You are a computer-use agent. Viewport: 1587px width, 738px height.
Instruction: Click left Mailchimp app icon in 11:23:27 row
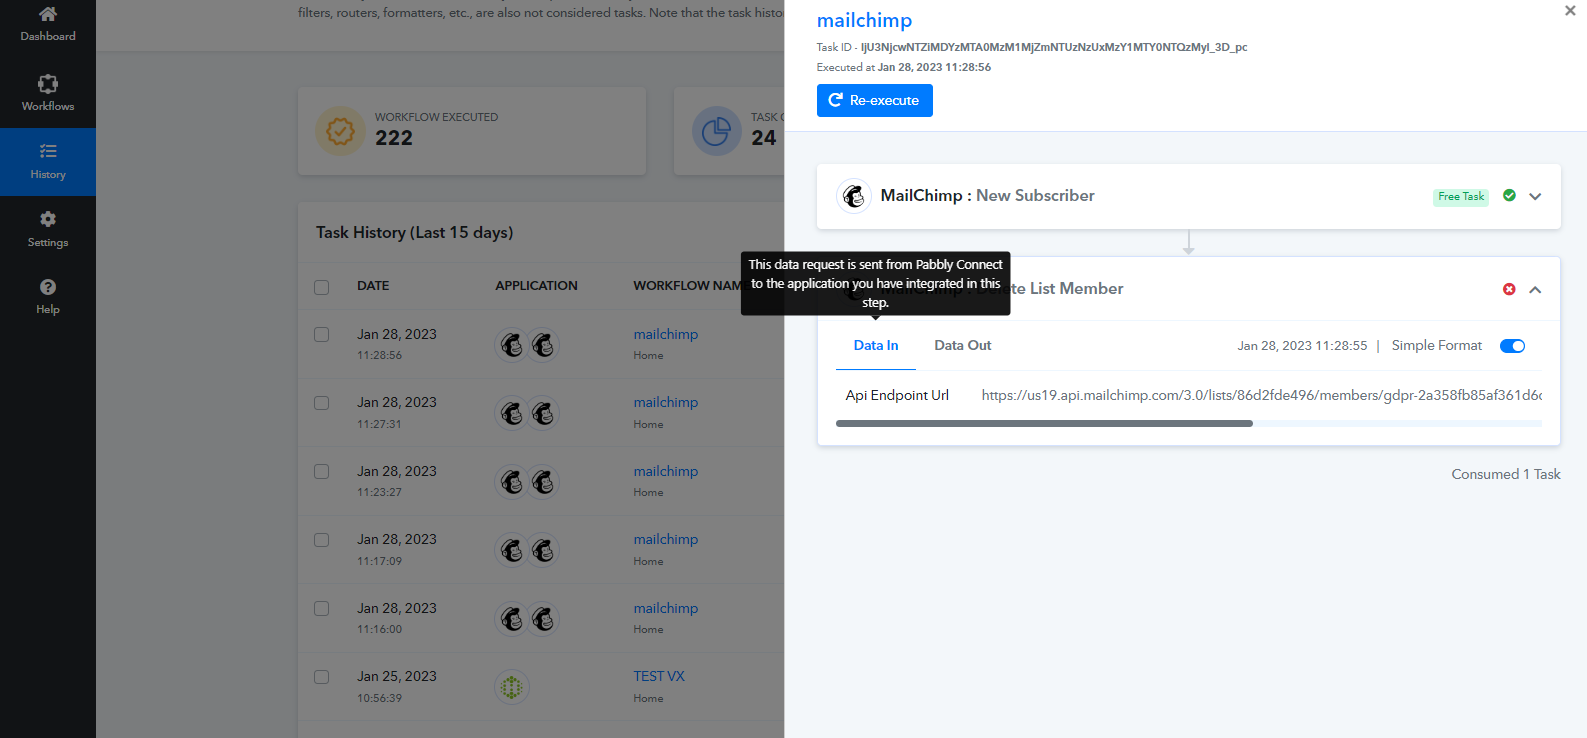[x=512, y=482]
